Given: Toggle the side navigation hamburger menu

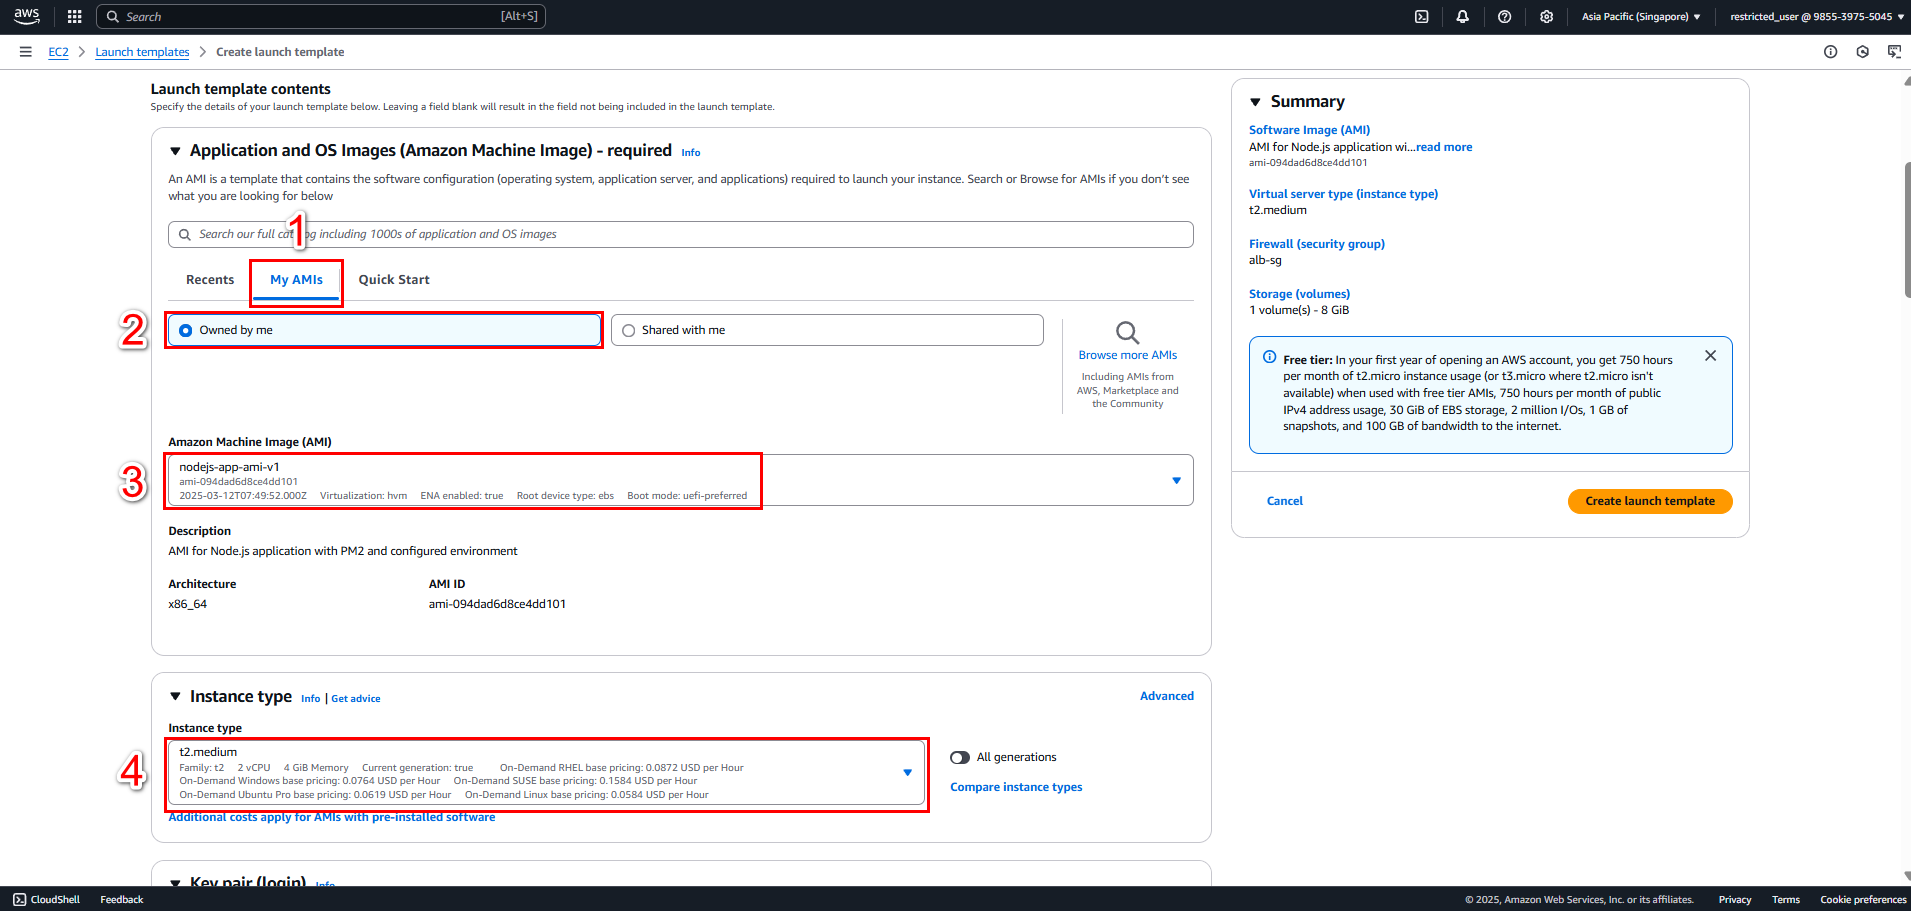Looking at the screenshot, I should click(x=25, y=52).
